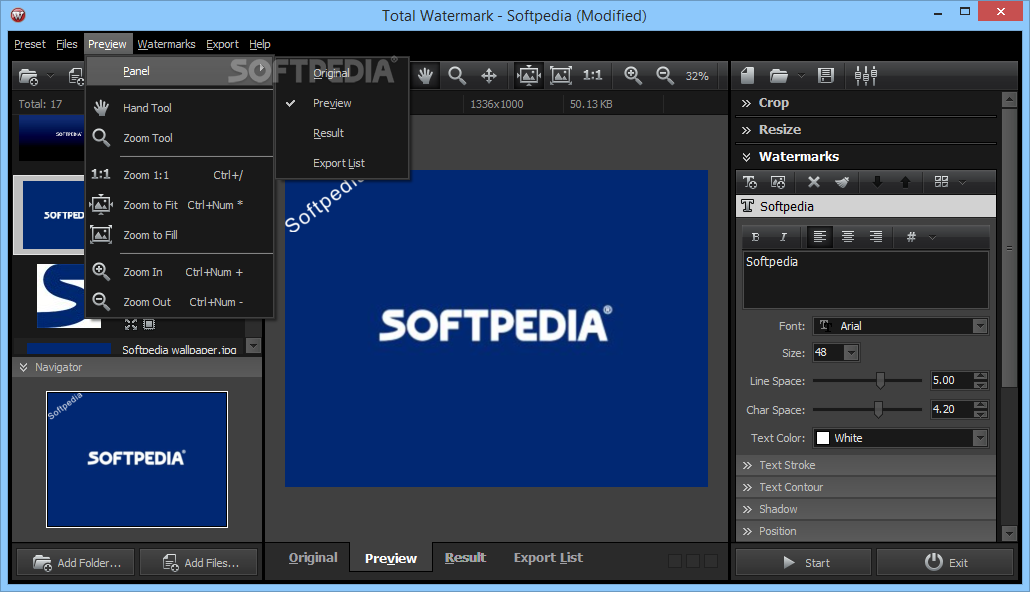Expand the Text Contour section
This screenshot has width=1030, height=592.
tap(866, 487)
